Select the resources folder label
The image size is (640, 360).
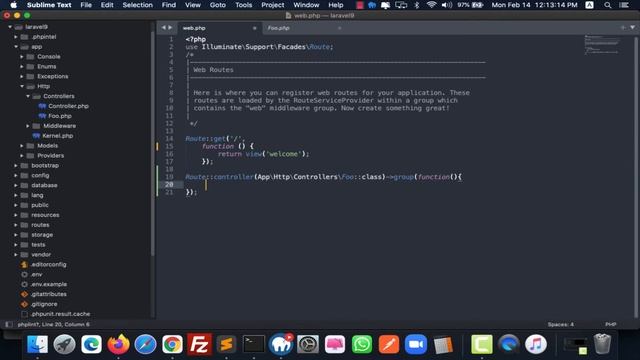tap(45, 215)
